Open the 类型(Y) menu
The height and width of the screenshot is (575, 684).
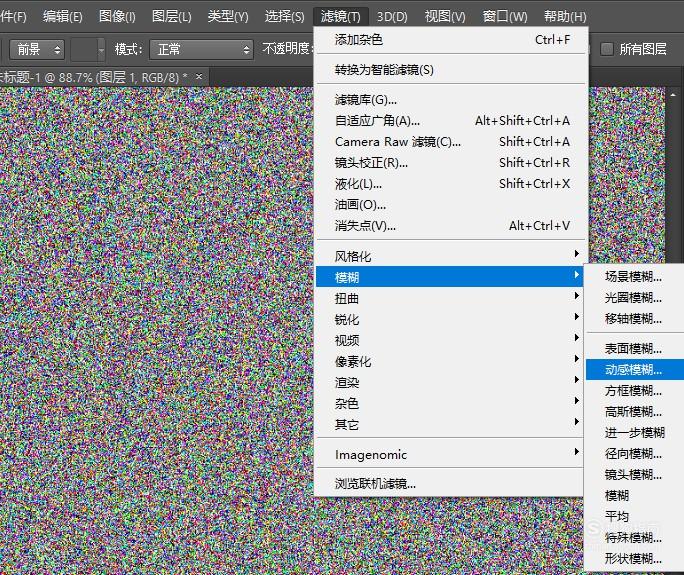point(228,17)
